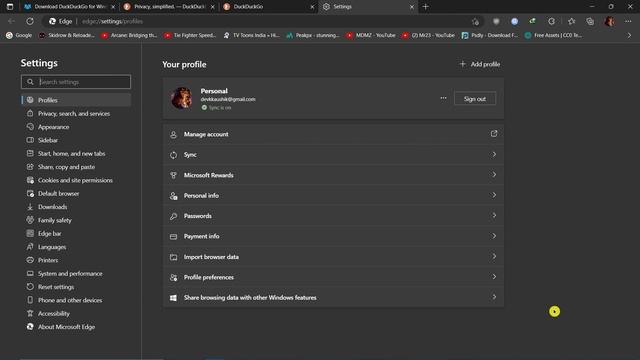Open System and performance settings
This screenshot has width=640, height=360.
(76, 273)
